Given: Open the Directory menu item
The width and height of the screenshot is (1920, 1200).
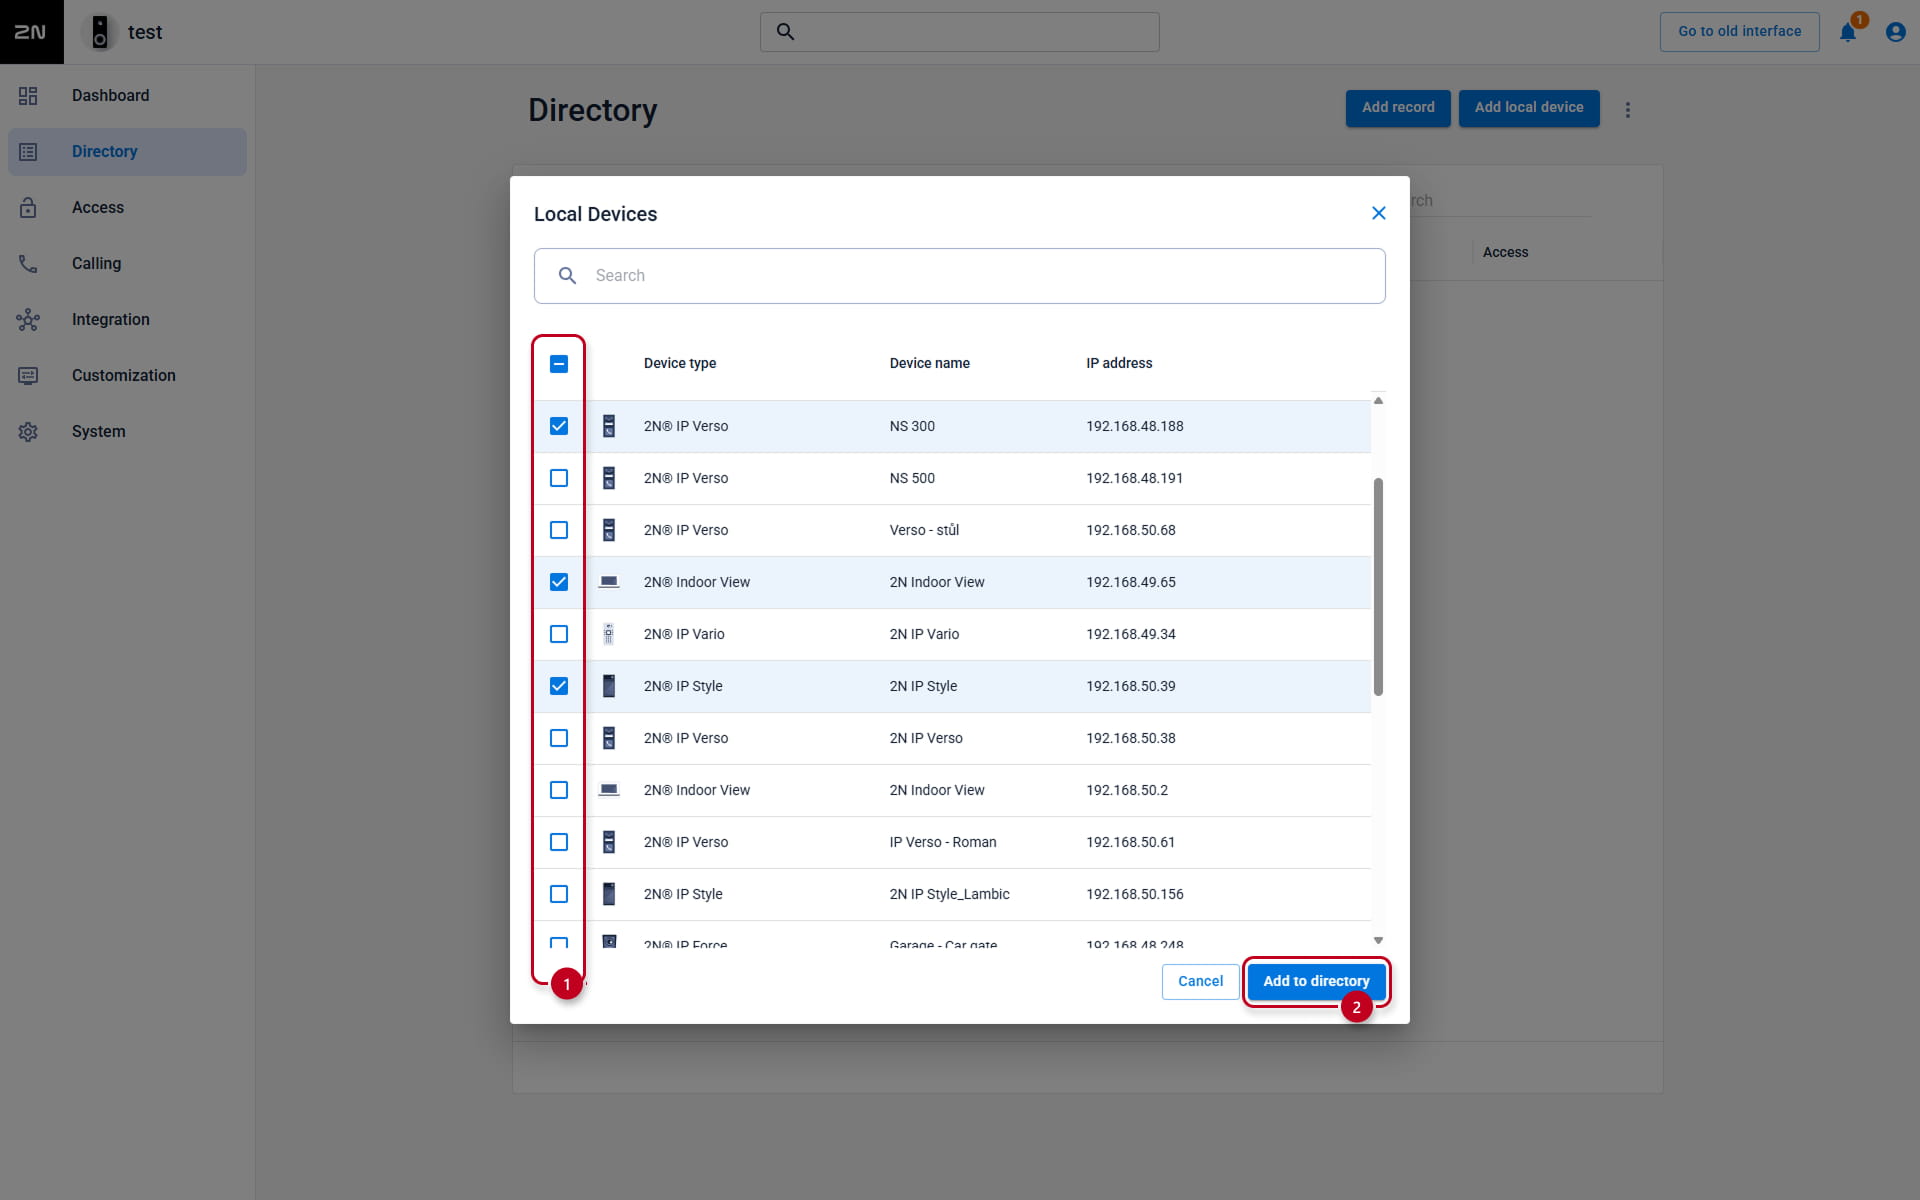Looking at the screenshot, I should (127, 152).
